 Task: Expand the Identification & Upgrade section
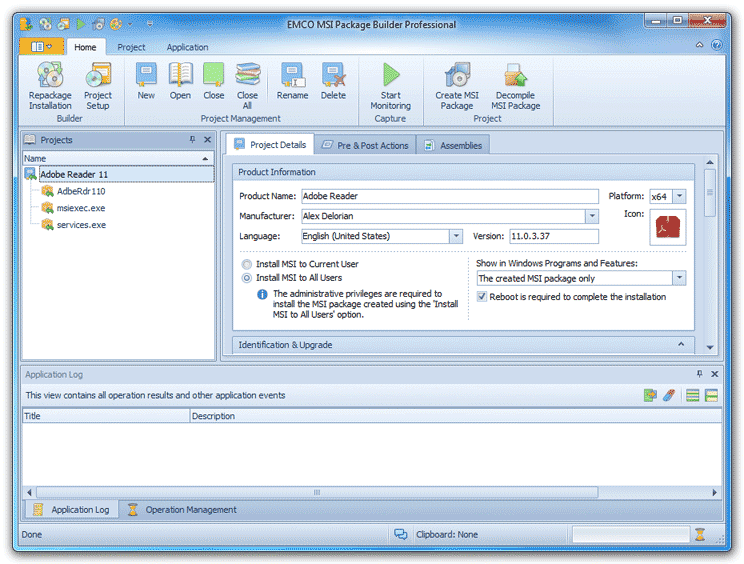pos(681,344)
